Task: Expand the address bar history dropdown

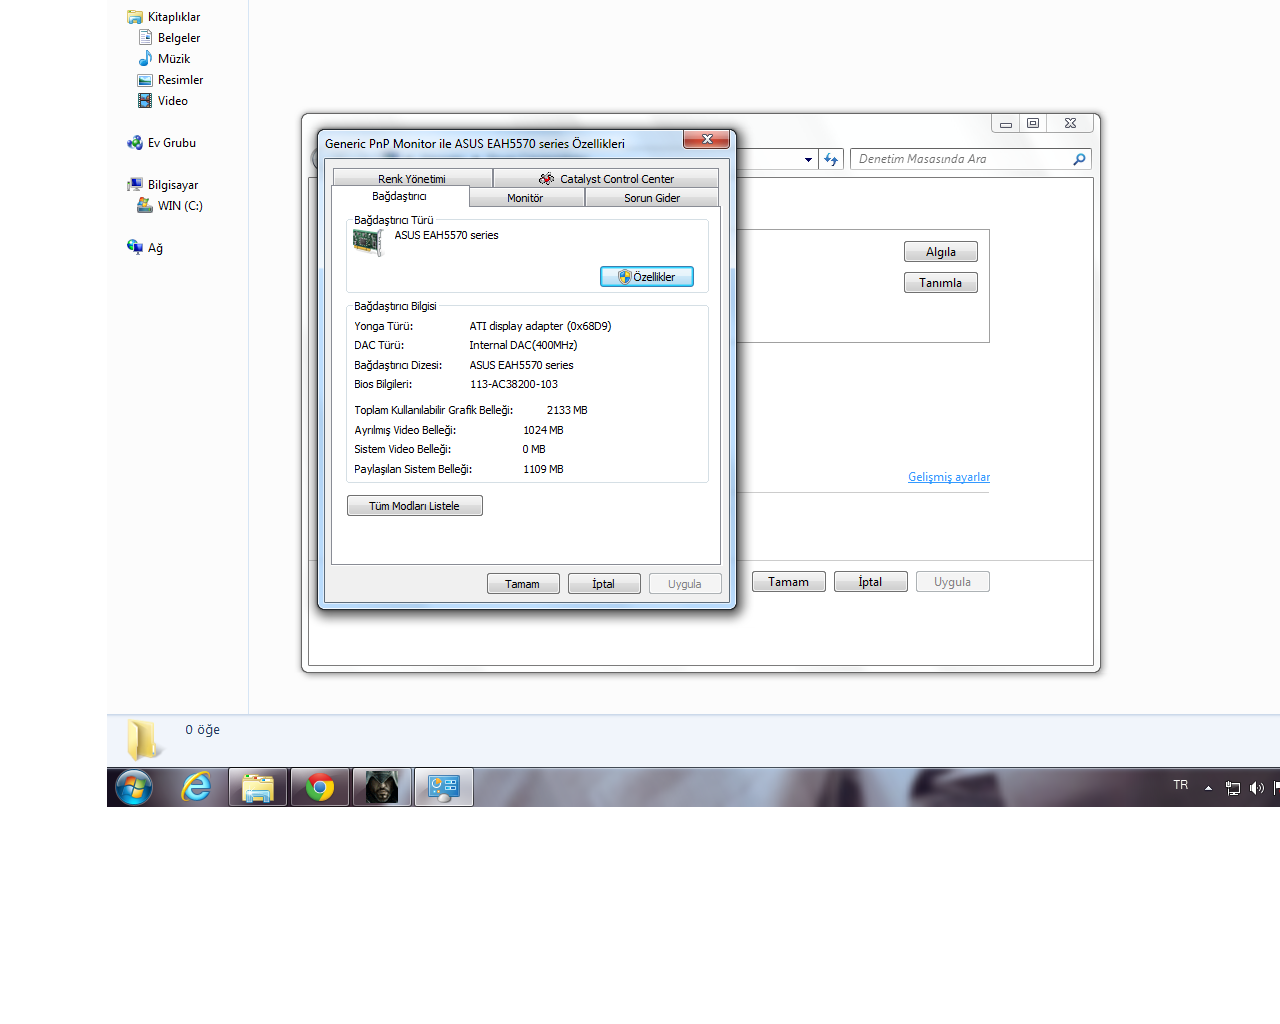Action: (808, 159)
